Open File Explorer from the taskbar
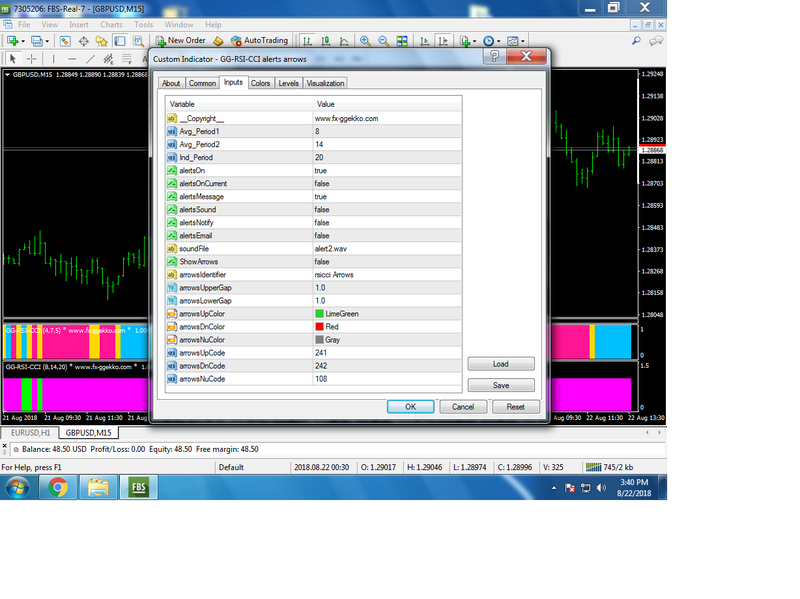The image size is (800, 599). tap(98, 487)
